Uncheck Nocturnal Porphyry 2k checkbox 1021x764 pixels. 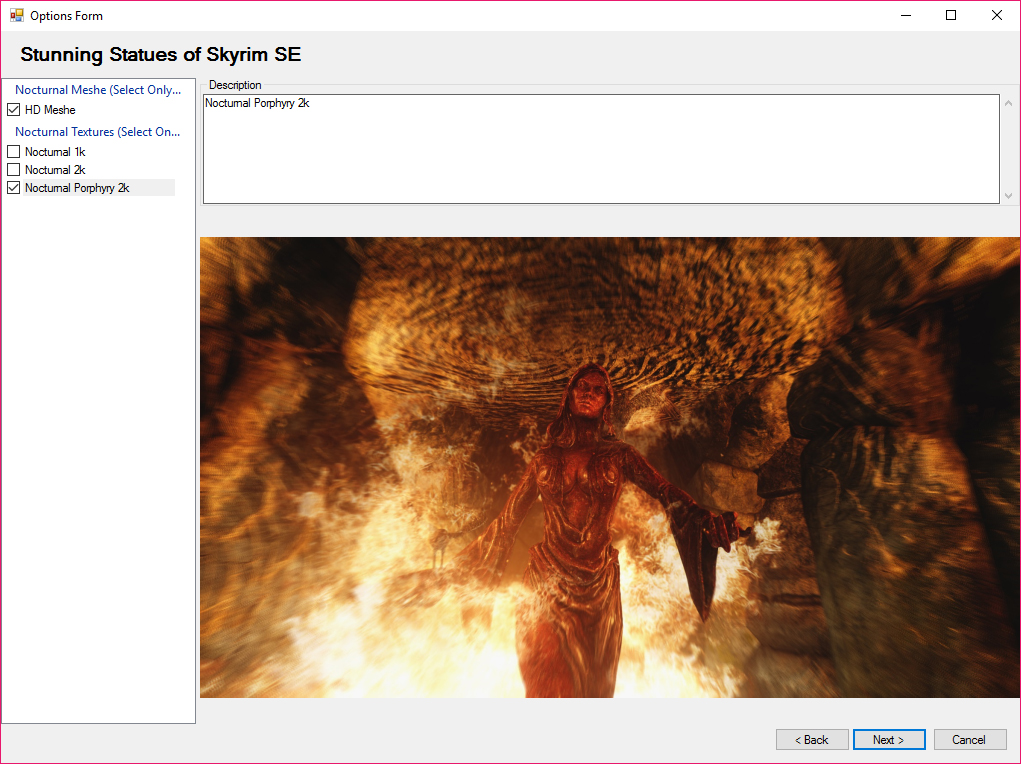pyautogui.click(x=14, y=188)
